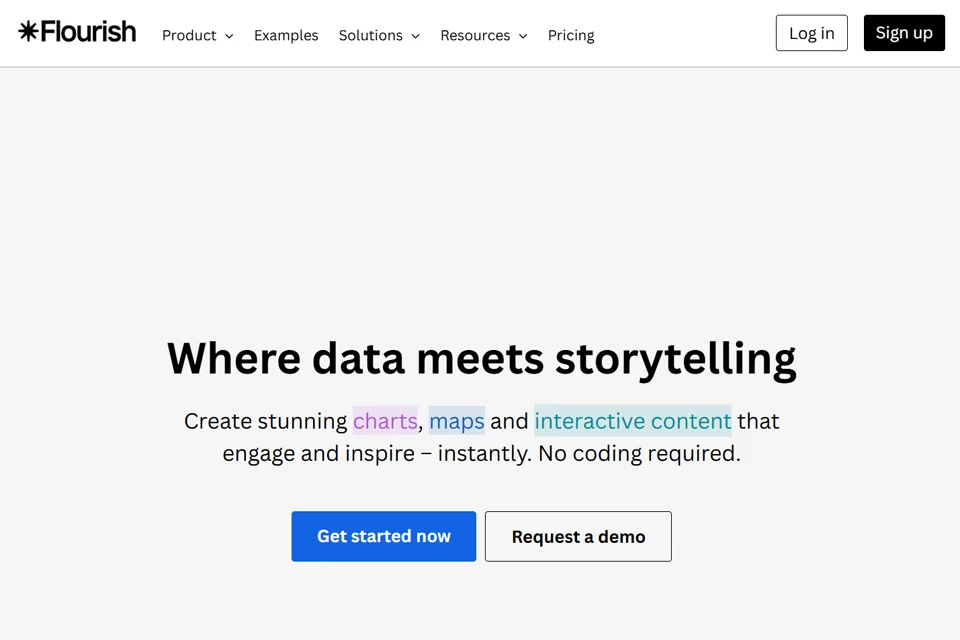Select the blue highlighted word maps
The image size is (960, 640).
pos(457,421)
